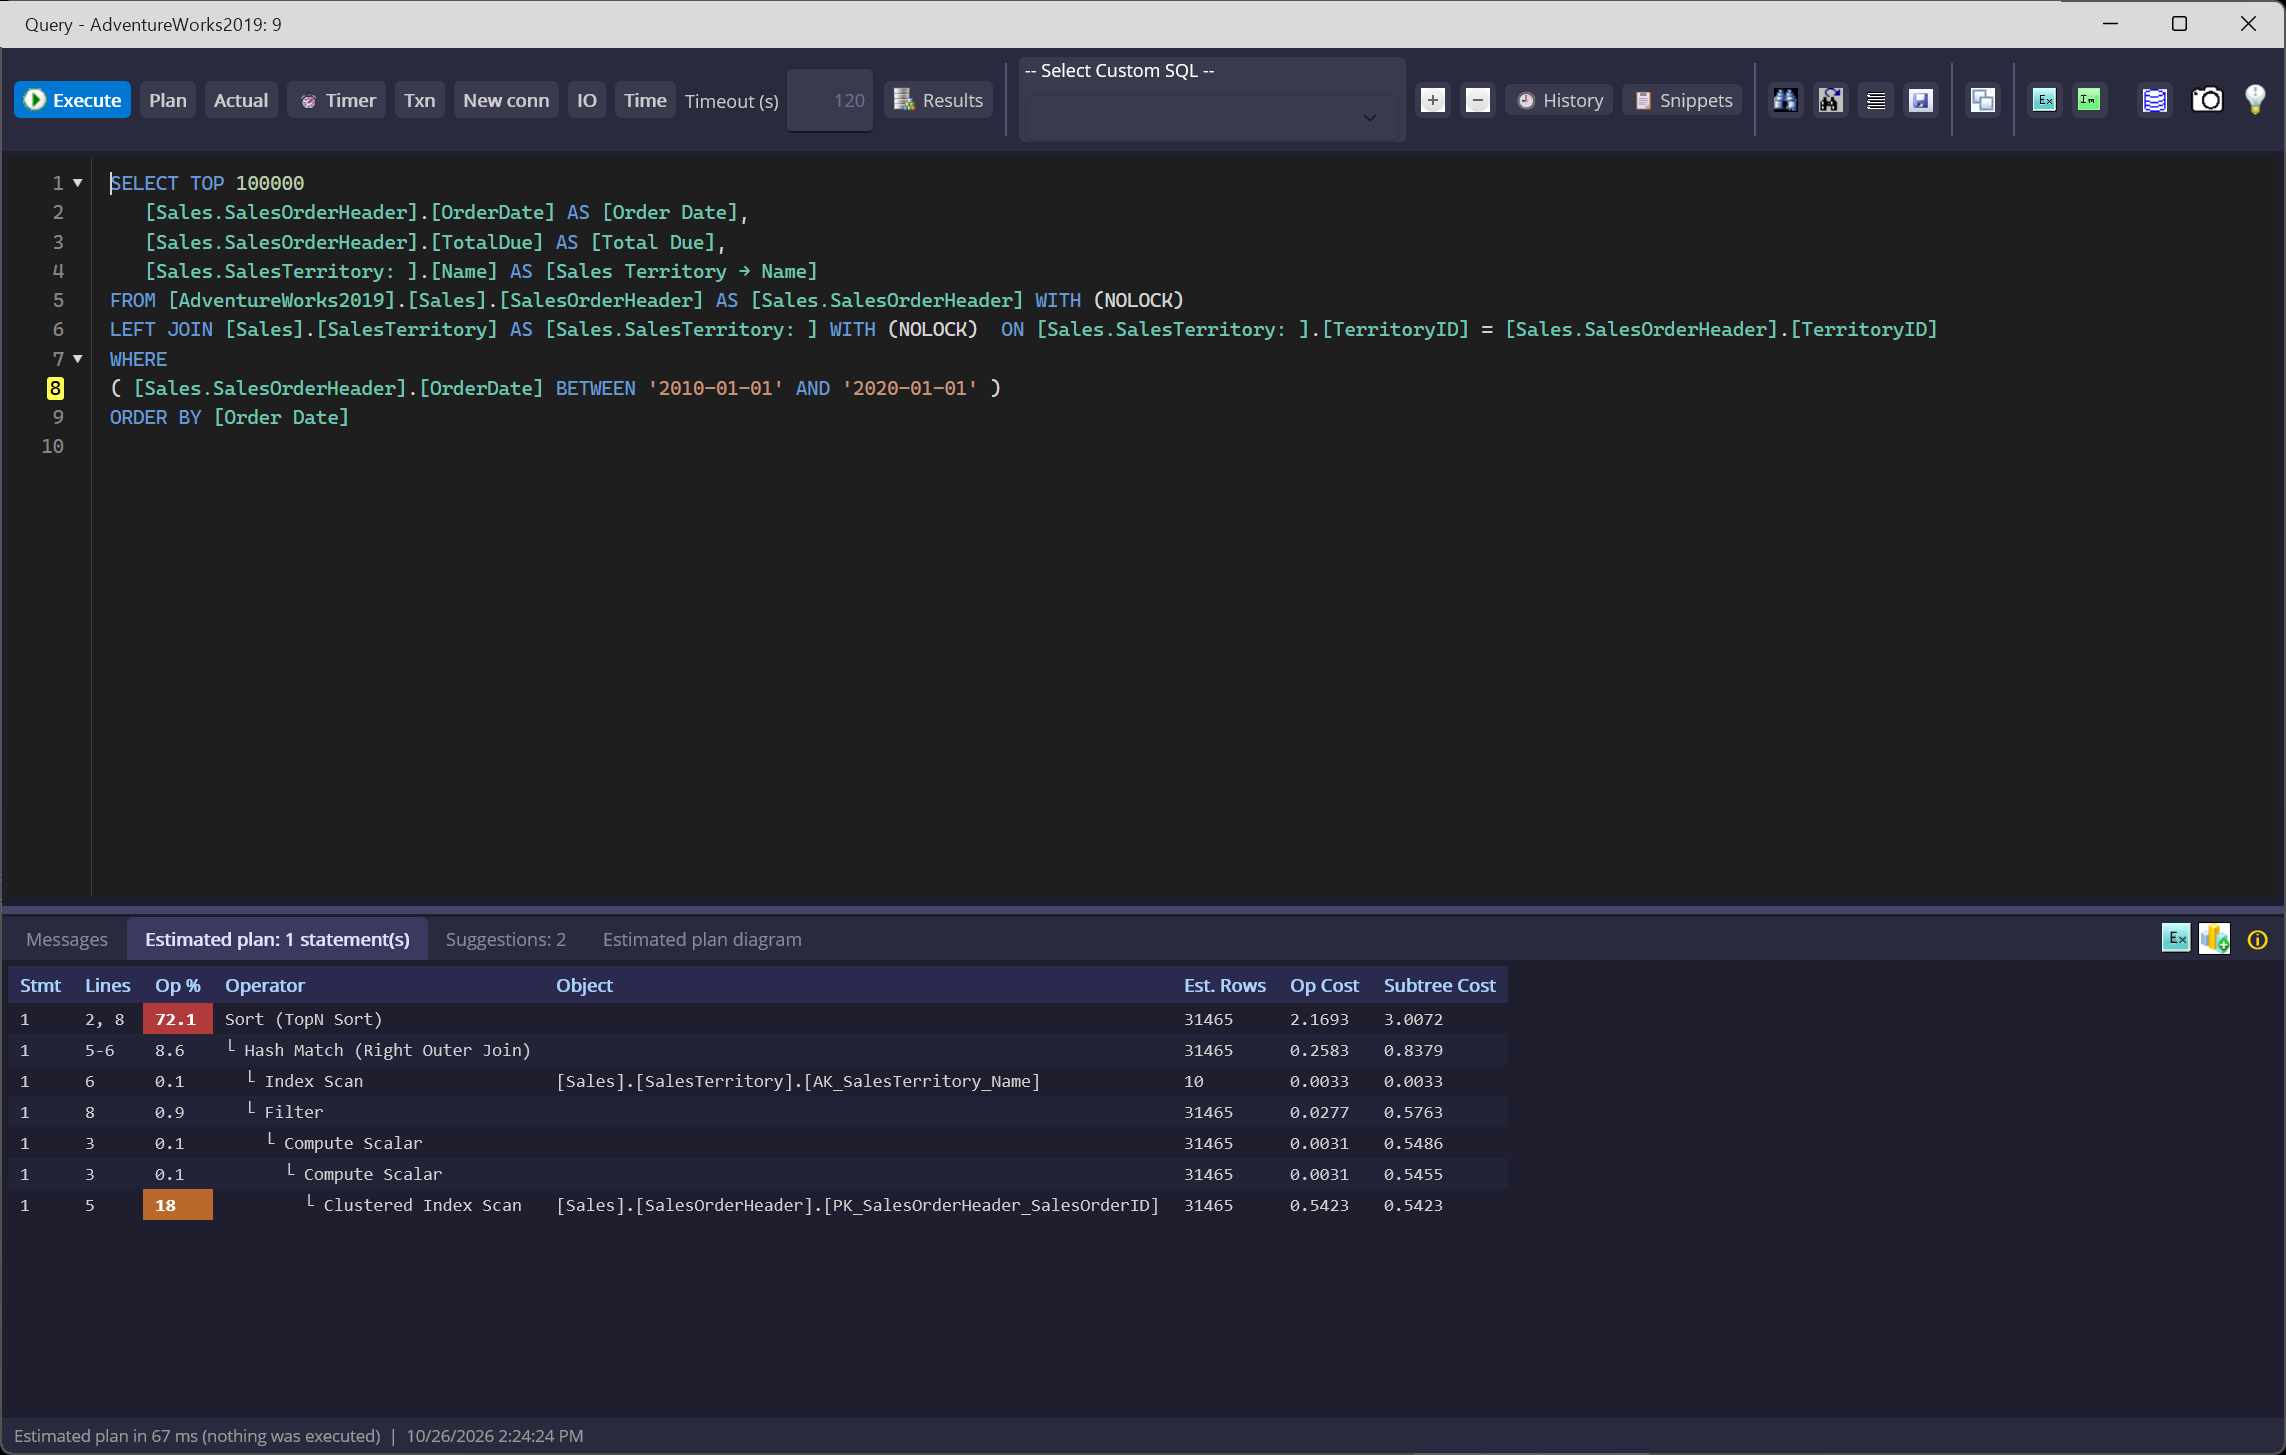Click the floppy disk save icon
This screenshot has height=1455, width=2286.
1921,100
